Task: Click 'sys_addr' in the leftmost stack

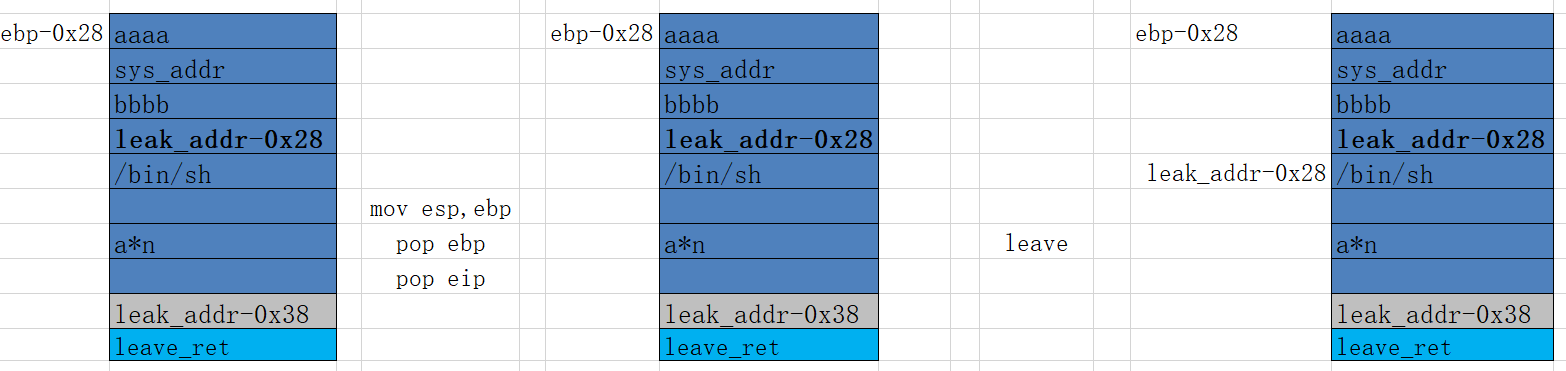Action: (223, 67)
